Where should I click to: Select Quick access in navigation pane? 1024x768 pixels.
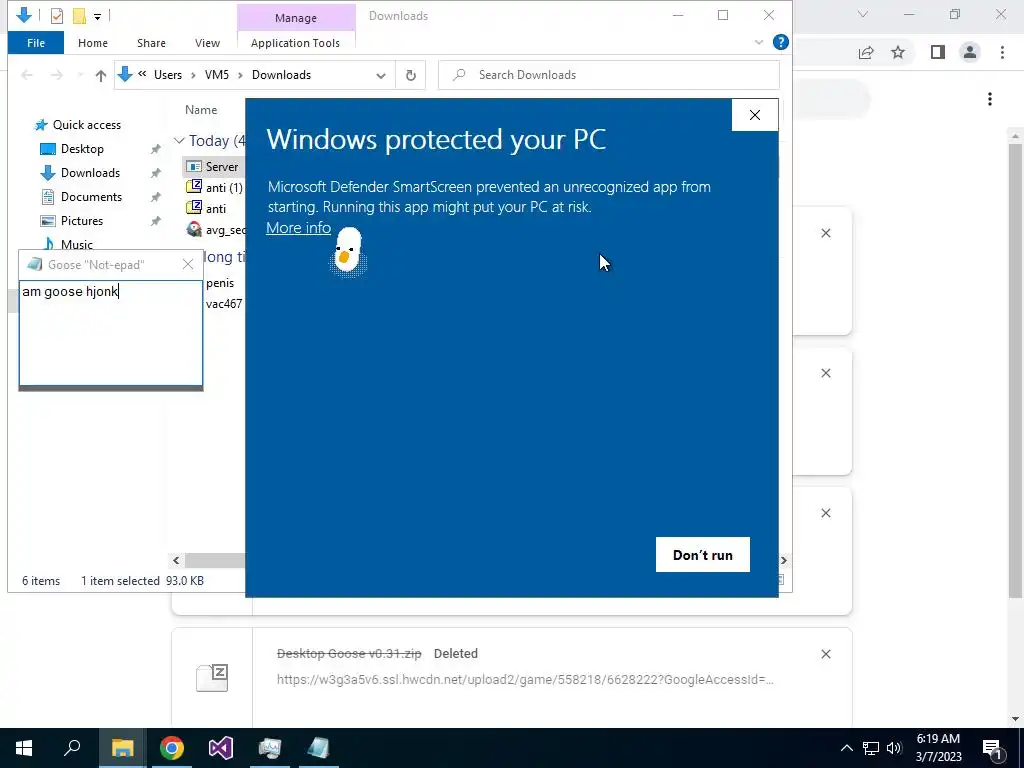pyautogui.click(x=78, y=125)
